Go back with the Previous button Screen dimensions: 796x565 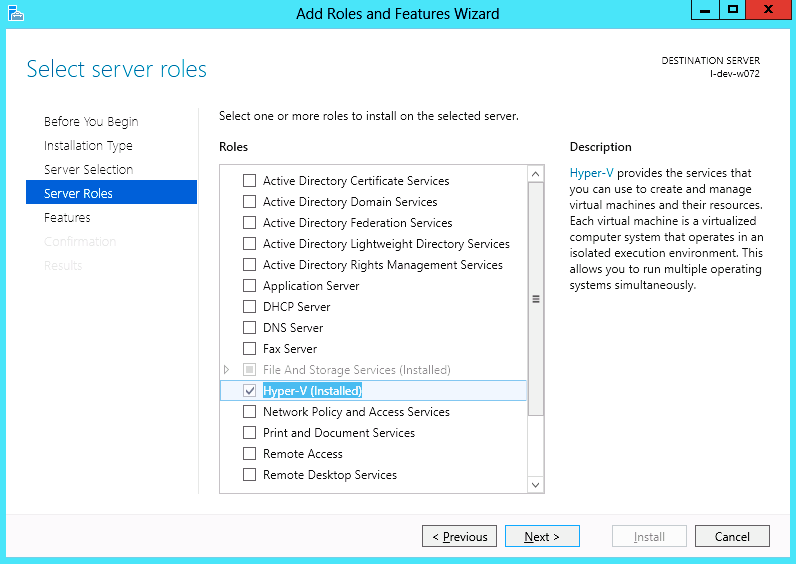(x=459, y=537)
